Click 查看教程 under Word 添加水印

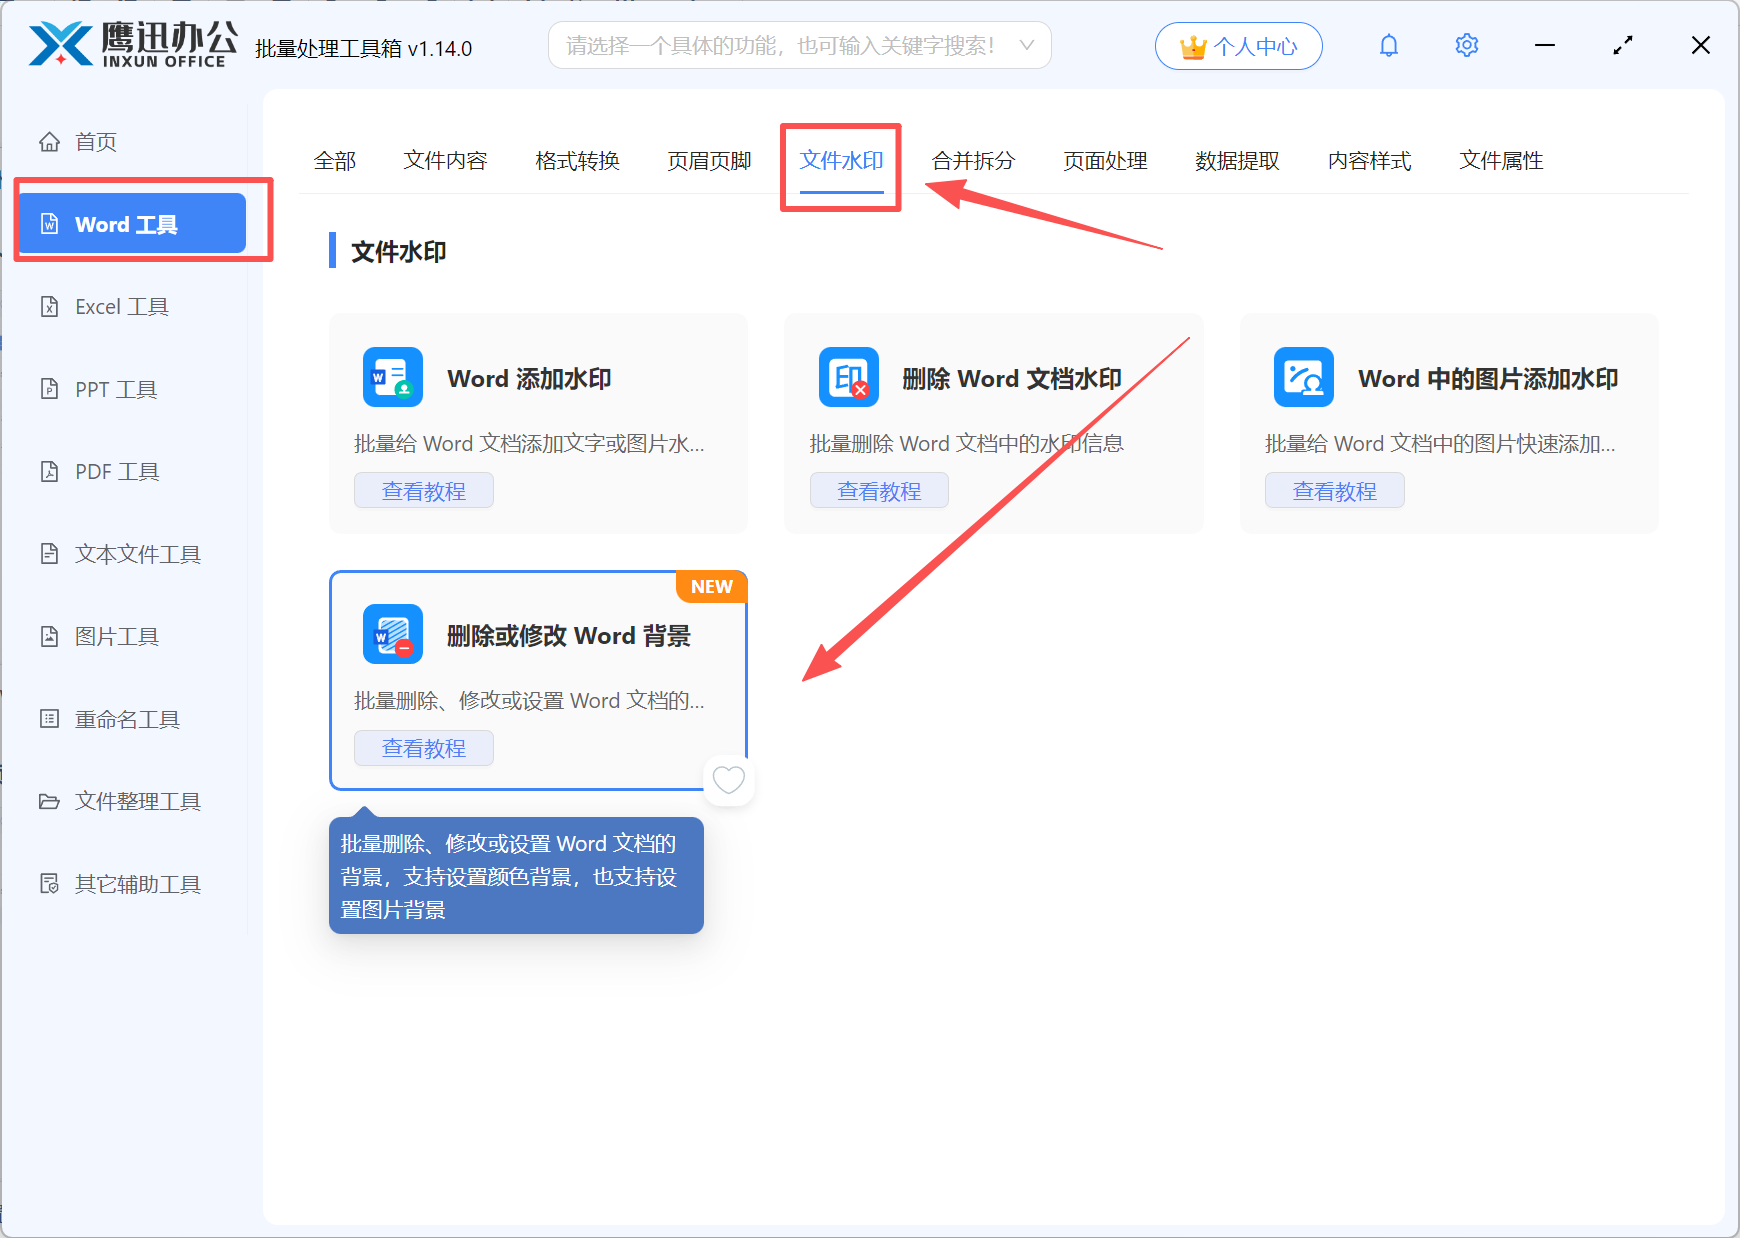424,490
